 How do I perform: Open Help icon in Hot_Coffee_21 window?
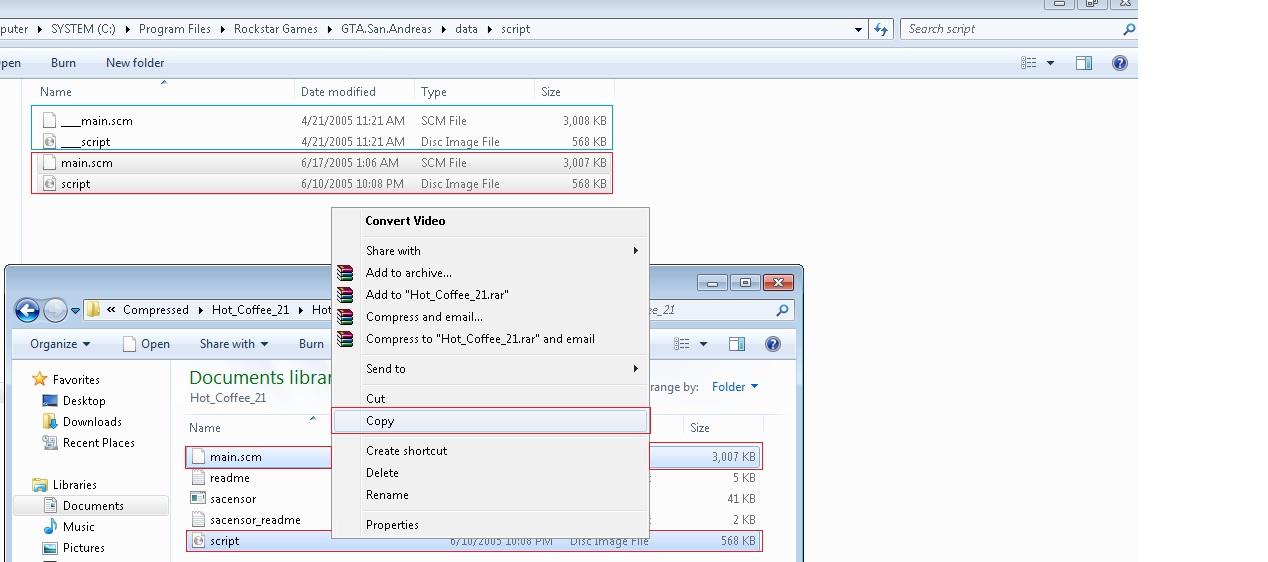(772, 344)
